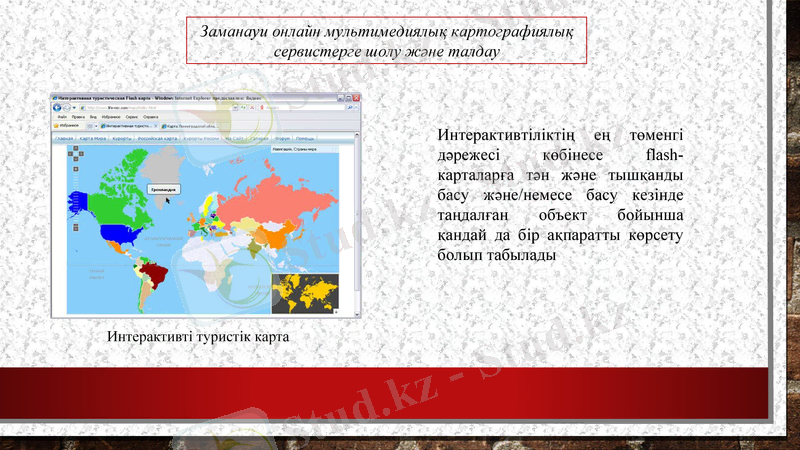The image size is (800, 450).
Task: Open the Карта Мира site link
Action: pyautogui.click(x=93, y=139)
